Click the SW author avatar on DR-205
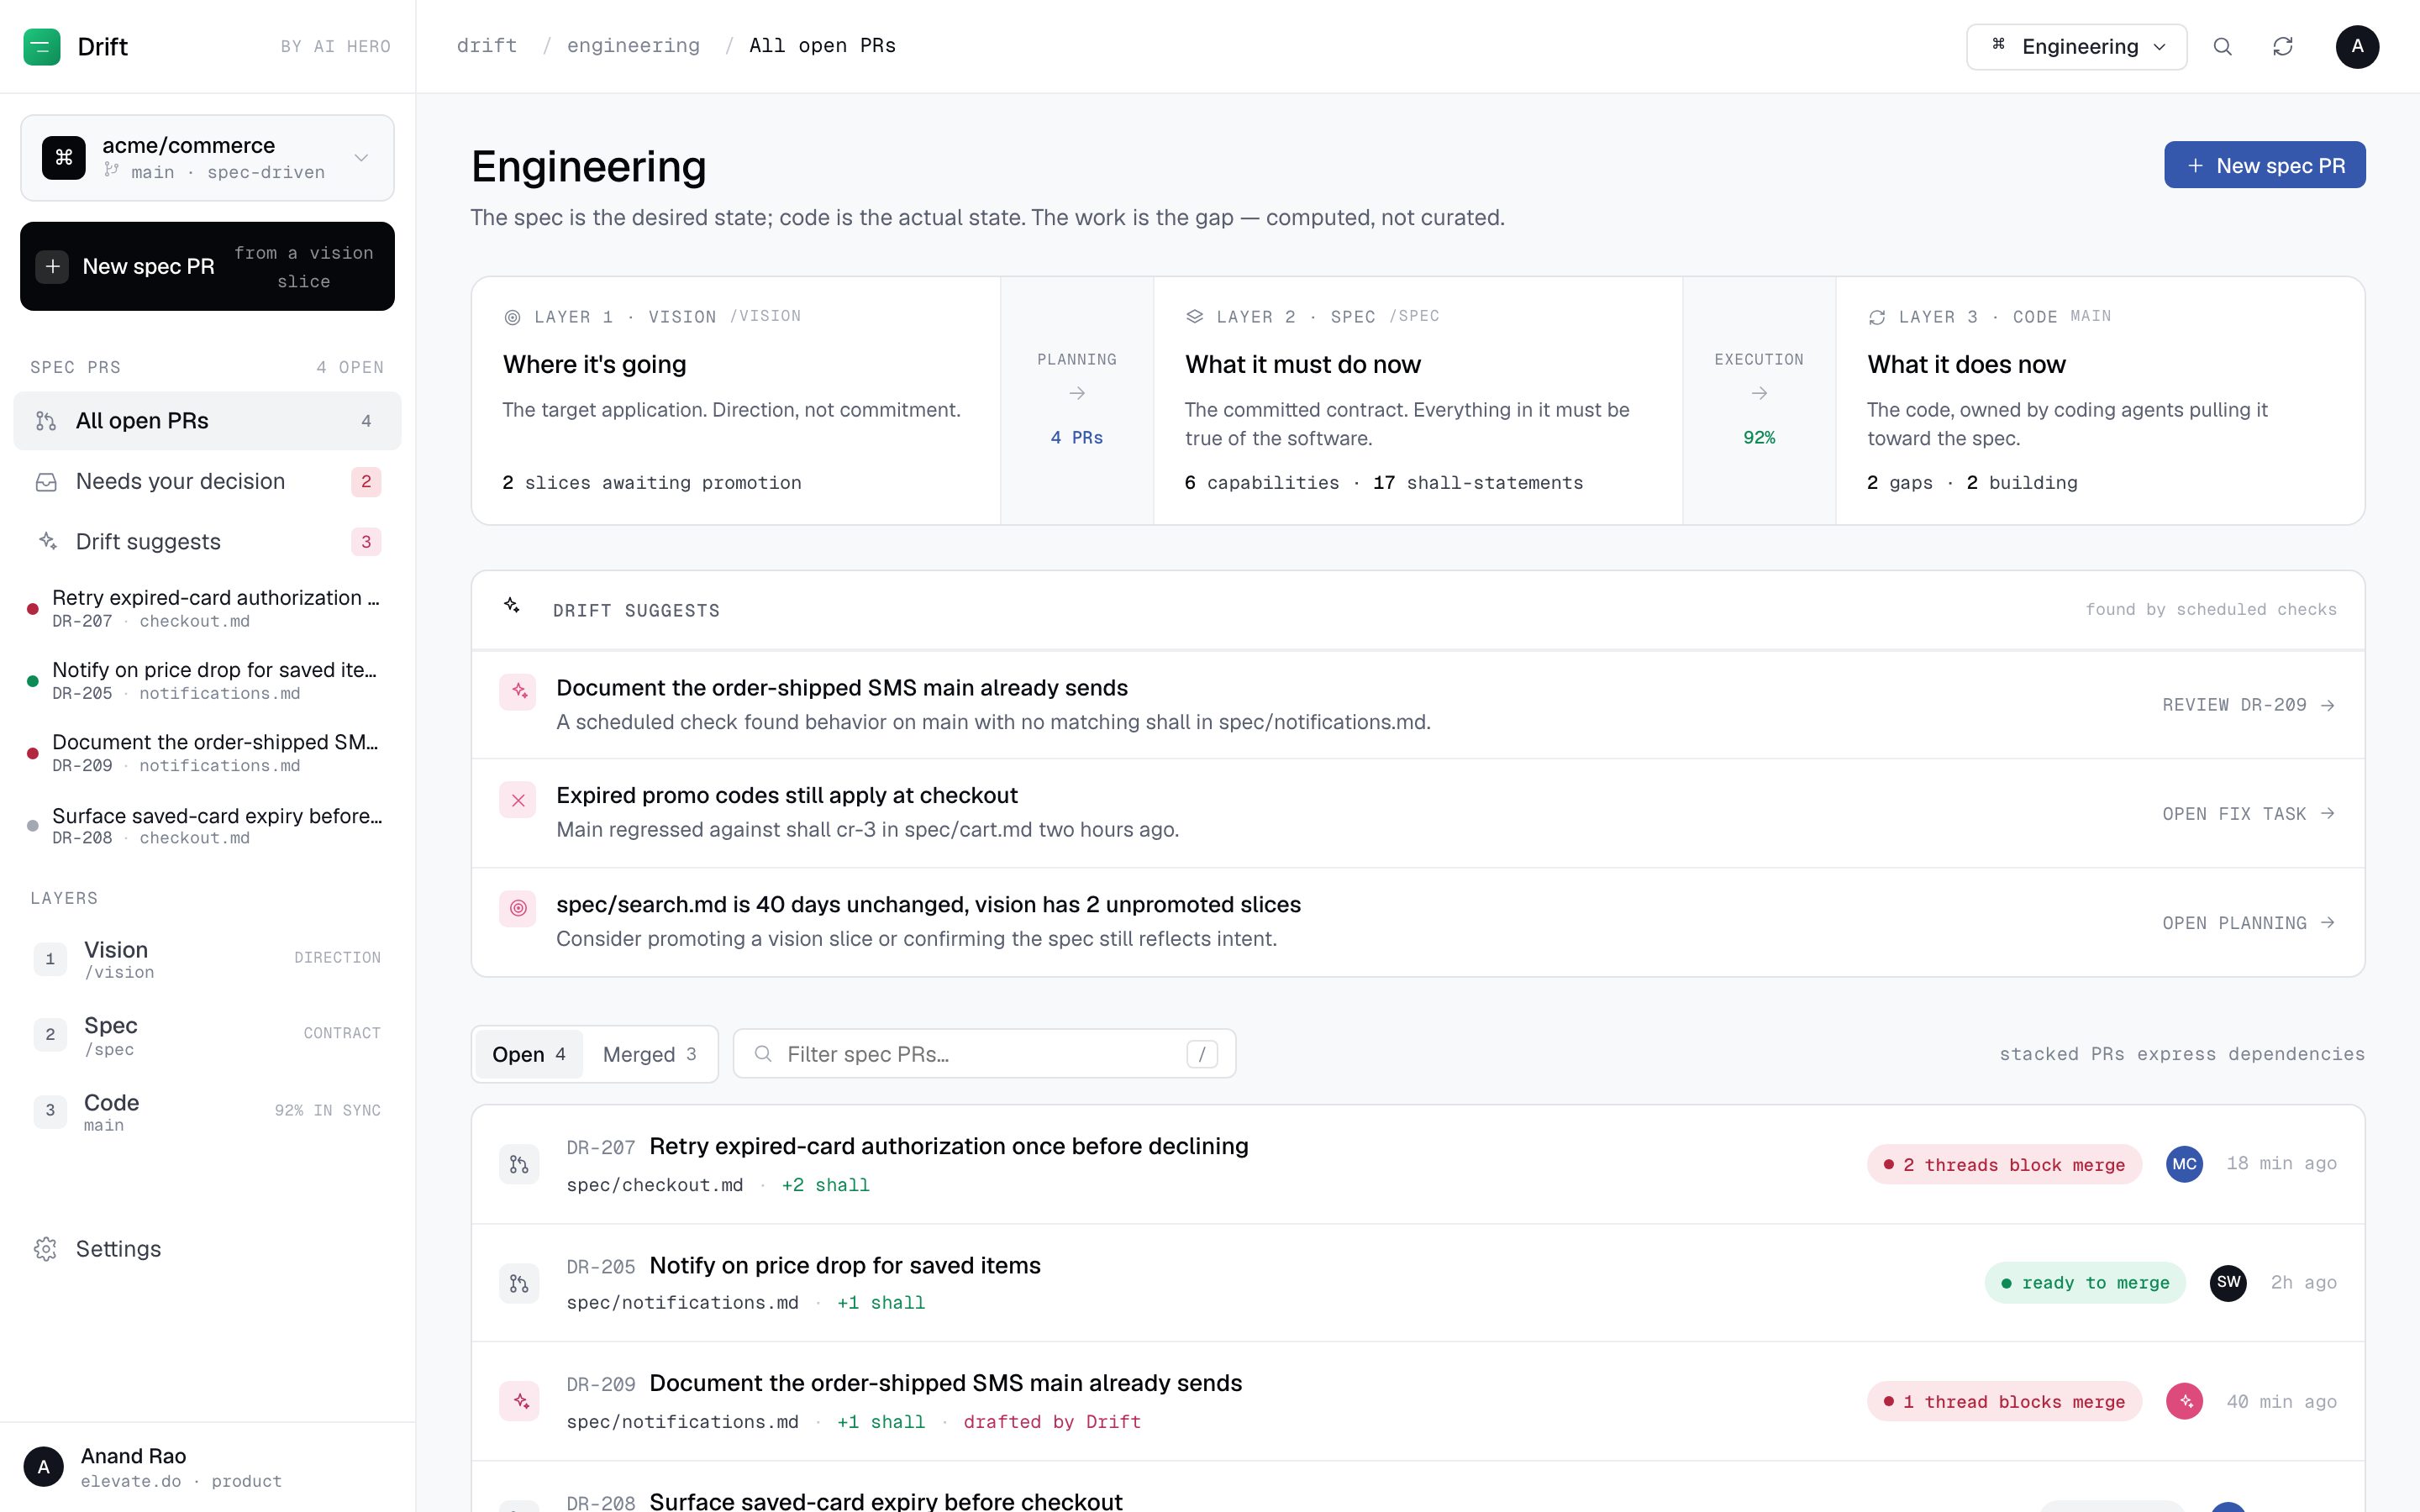Image resolution: width=2420 pixels, height=1512 pixels. click(x=2228, y=1282)
